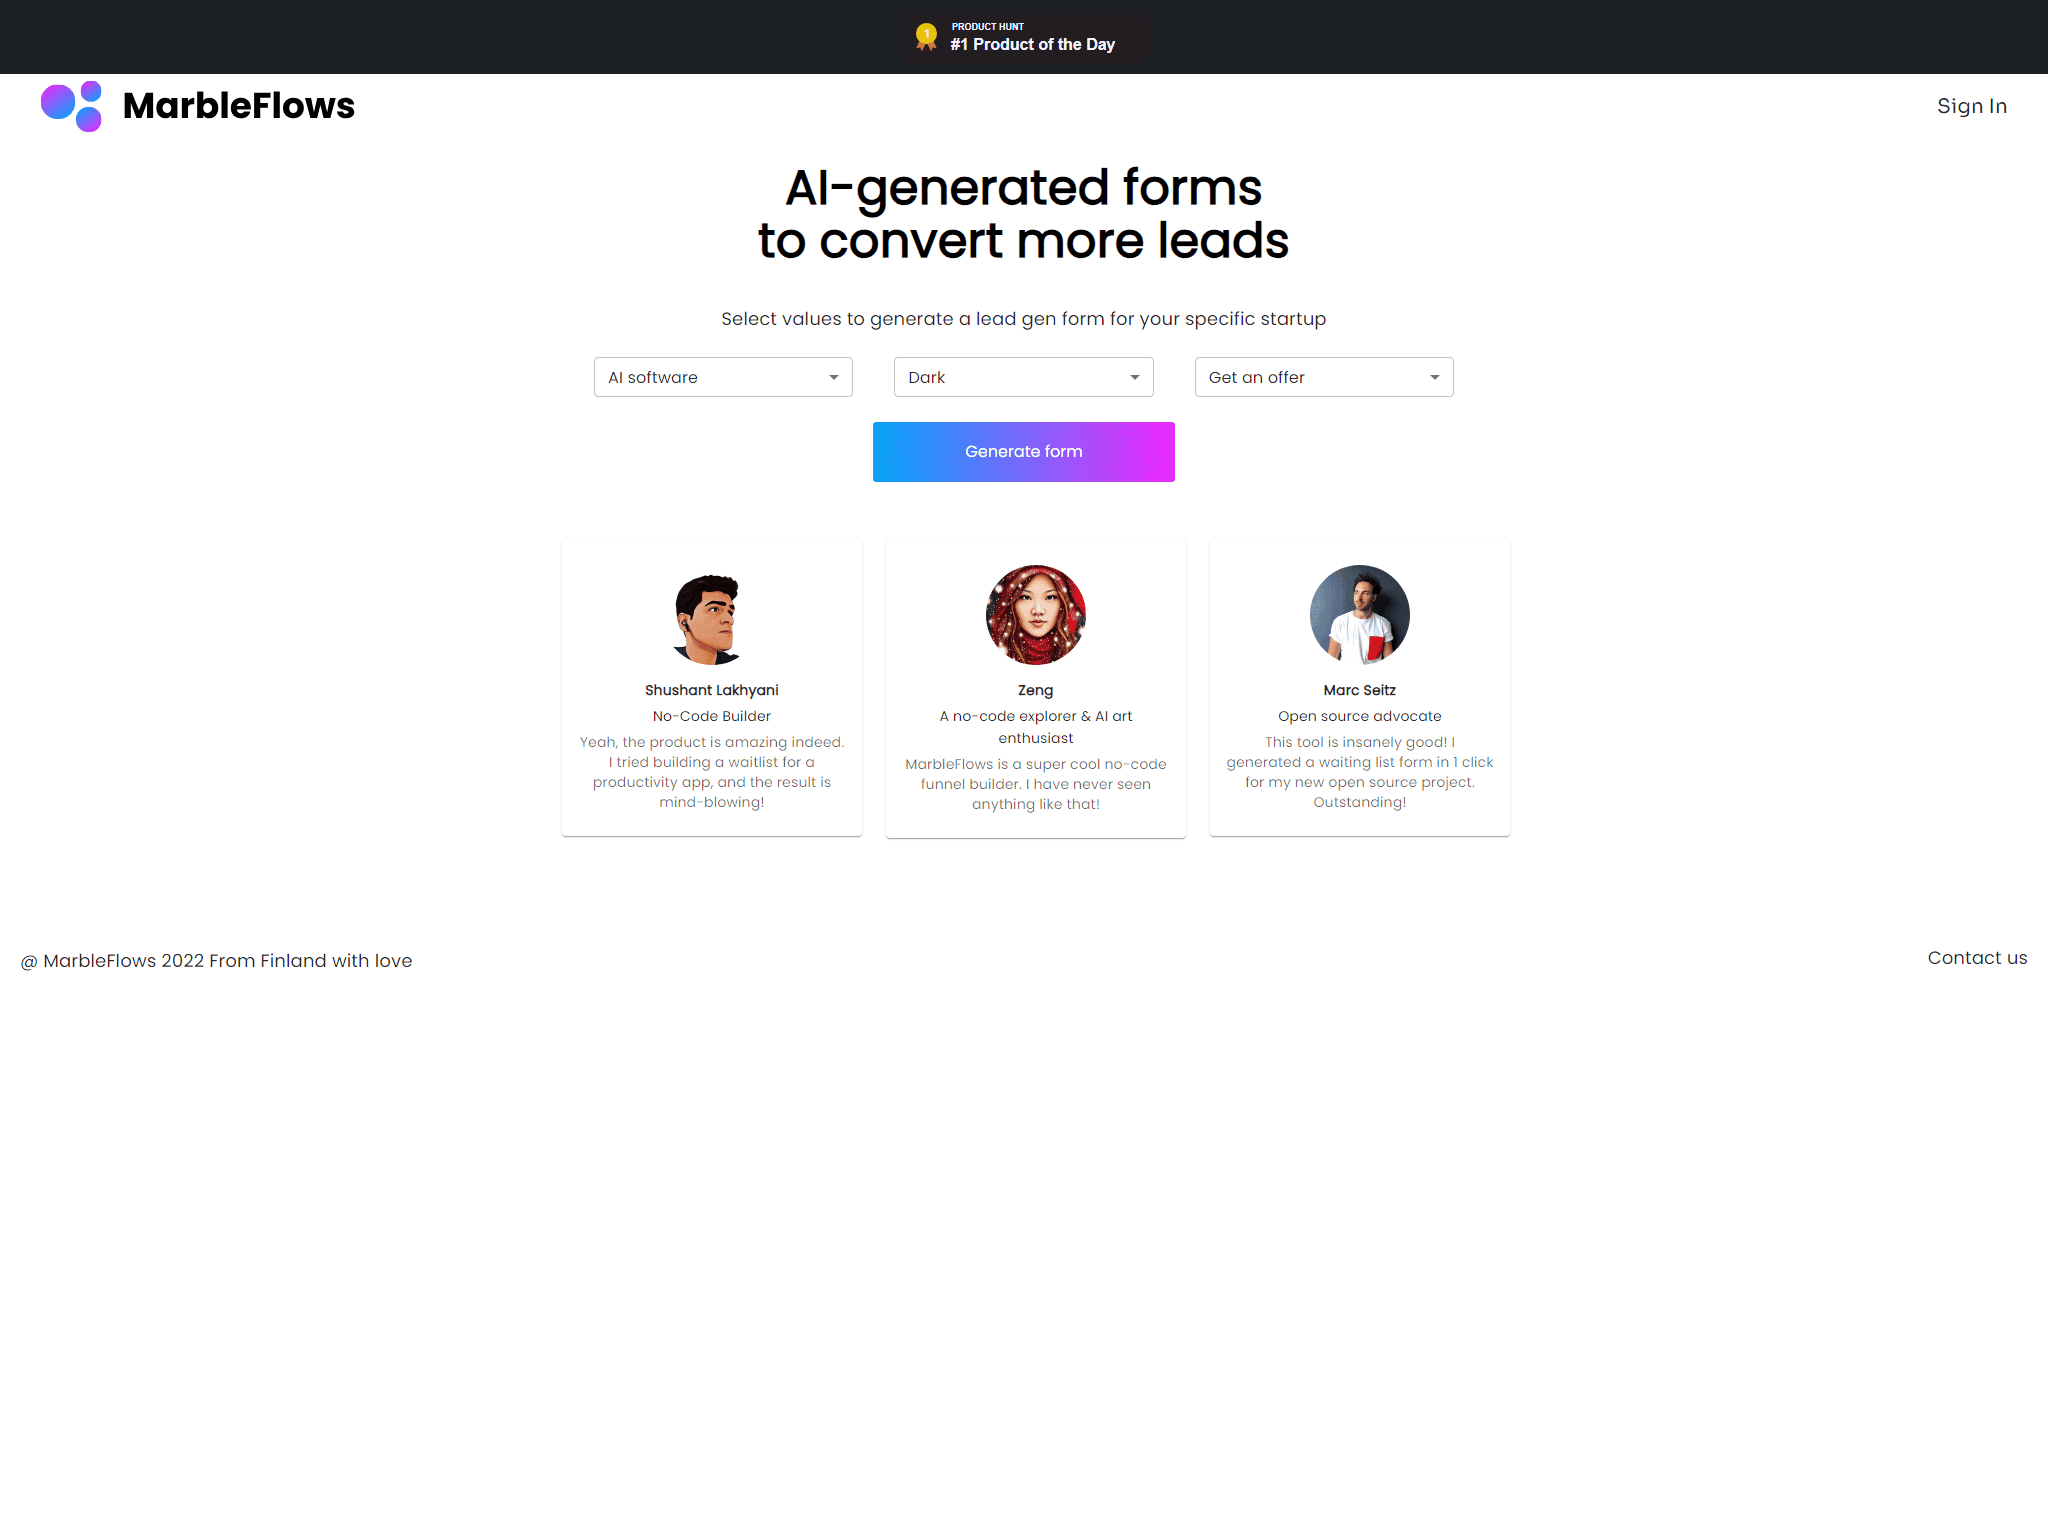Click the 'AI-generated forms' headline
Screen dimensions: 2048x1536
point(1023,214)
